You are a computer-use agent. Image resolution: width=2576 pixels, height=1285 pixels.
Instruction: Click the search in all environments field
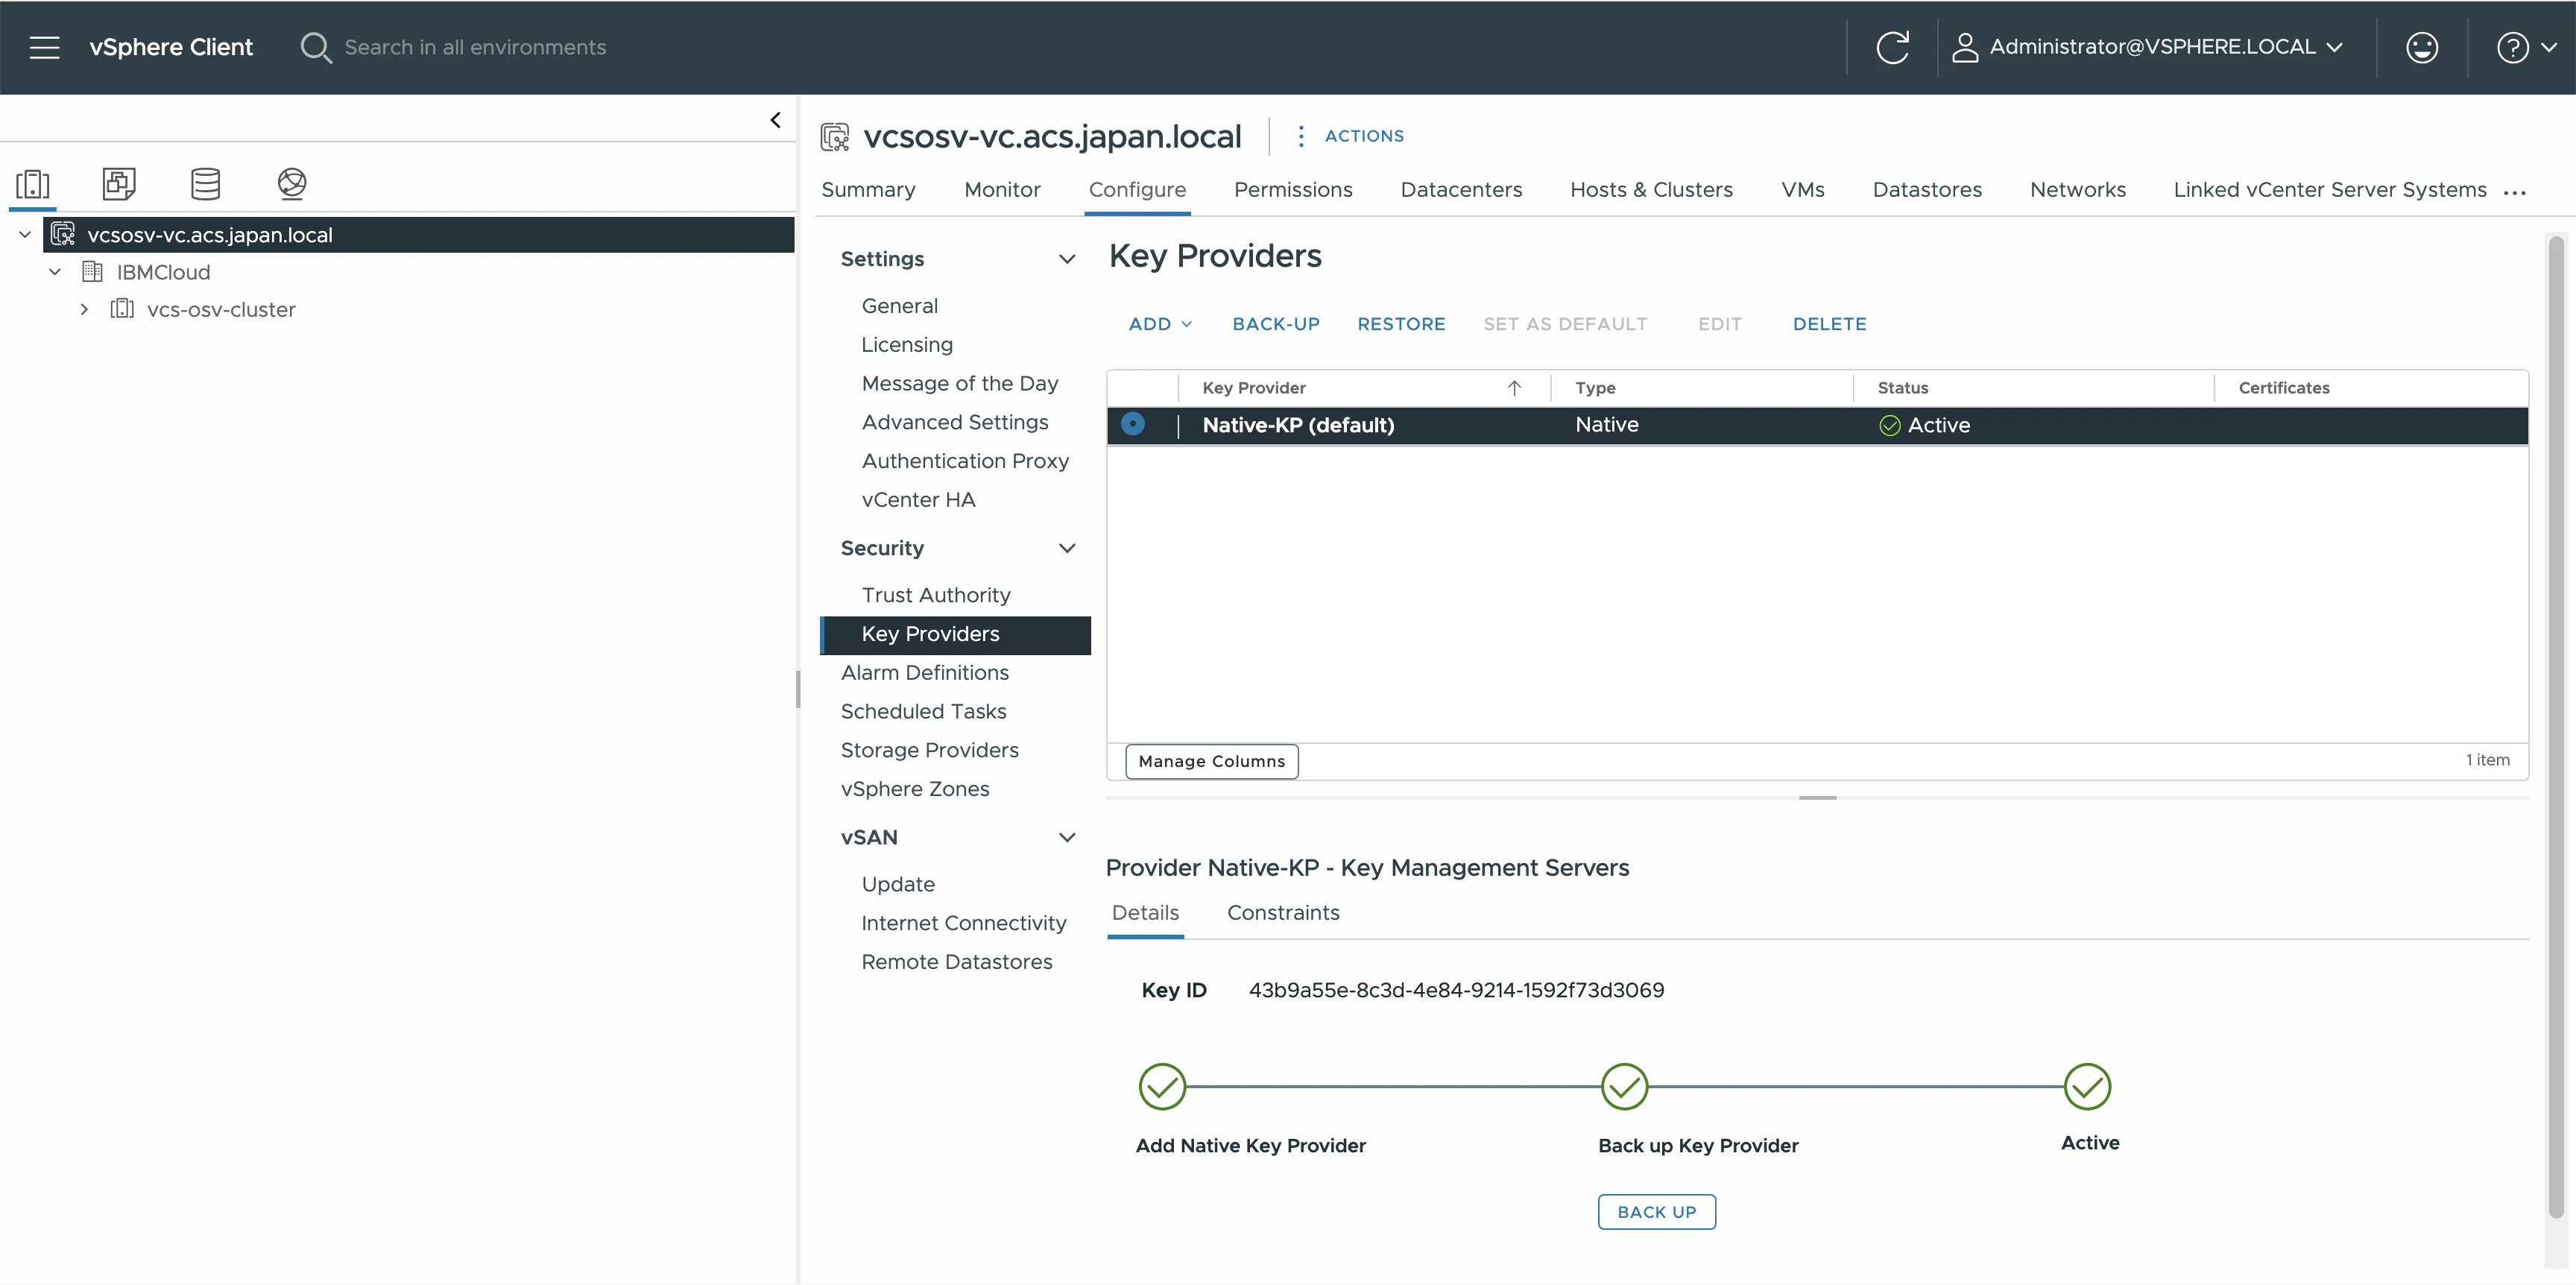pos(475,47)
